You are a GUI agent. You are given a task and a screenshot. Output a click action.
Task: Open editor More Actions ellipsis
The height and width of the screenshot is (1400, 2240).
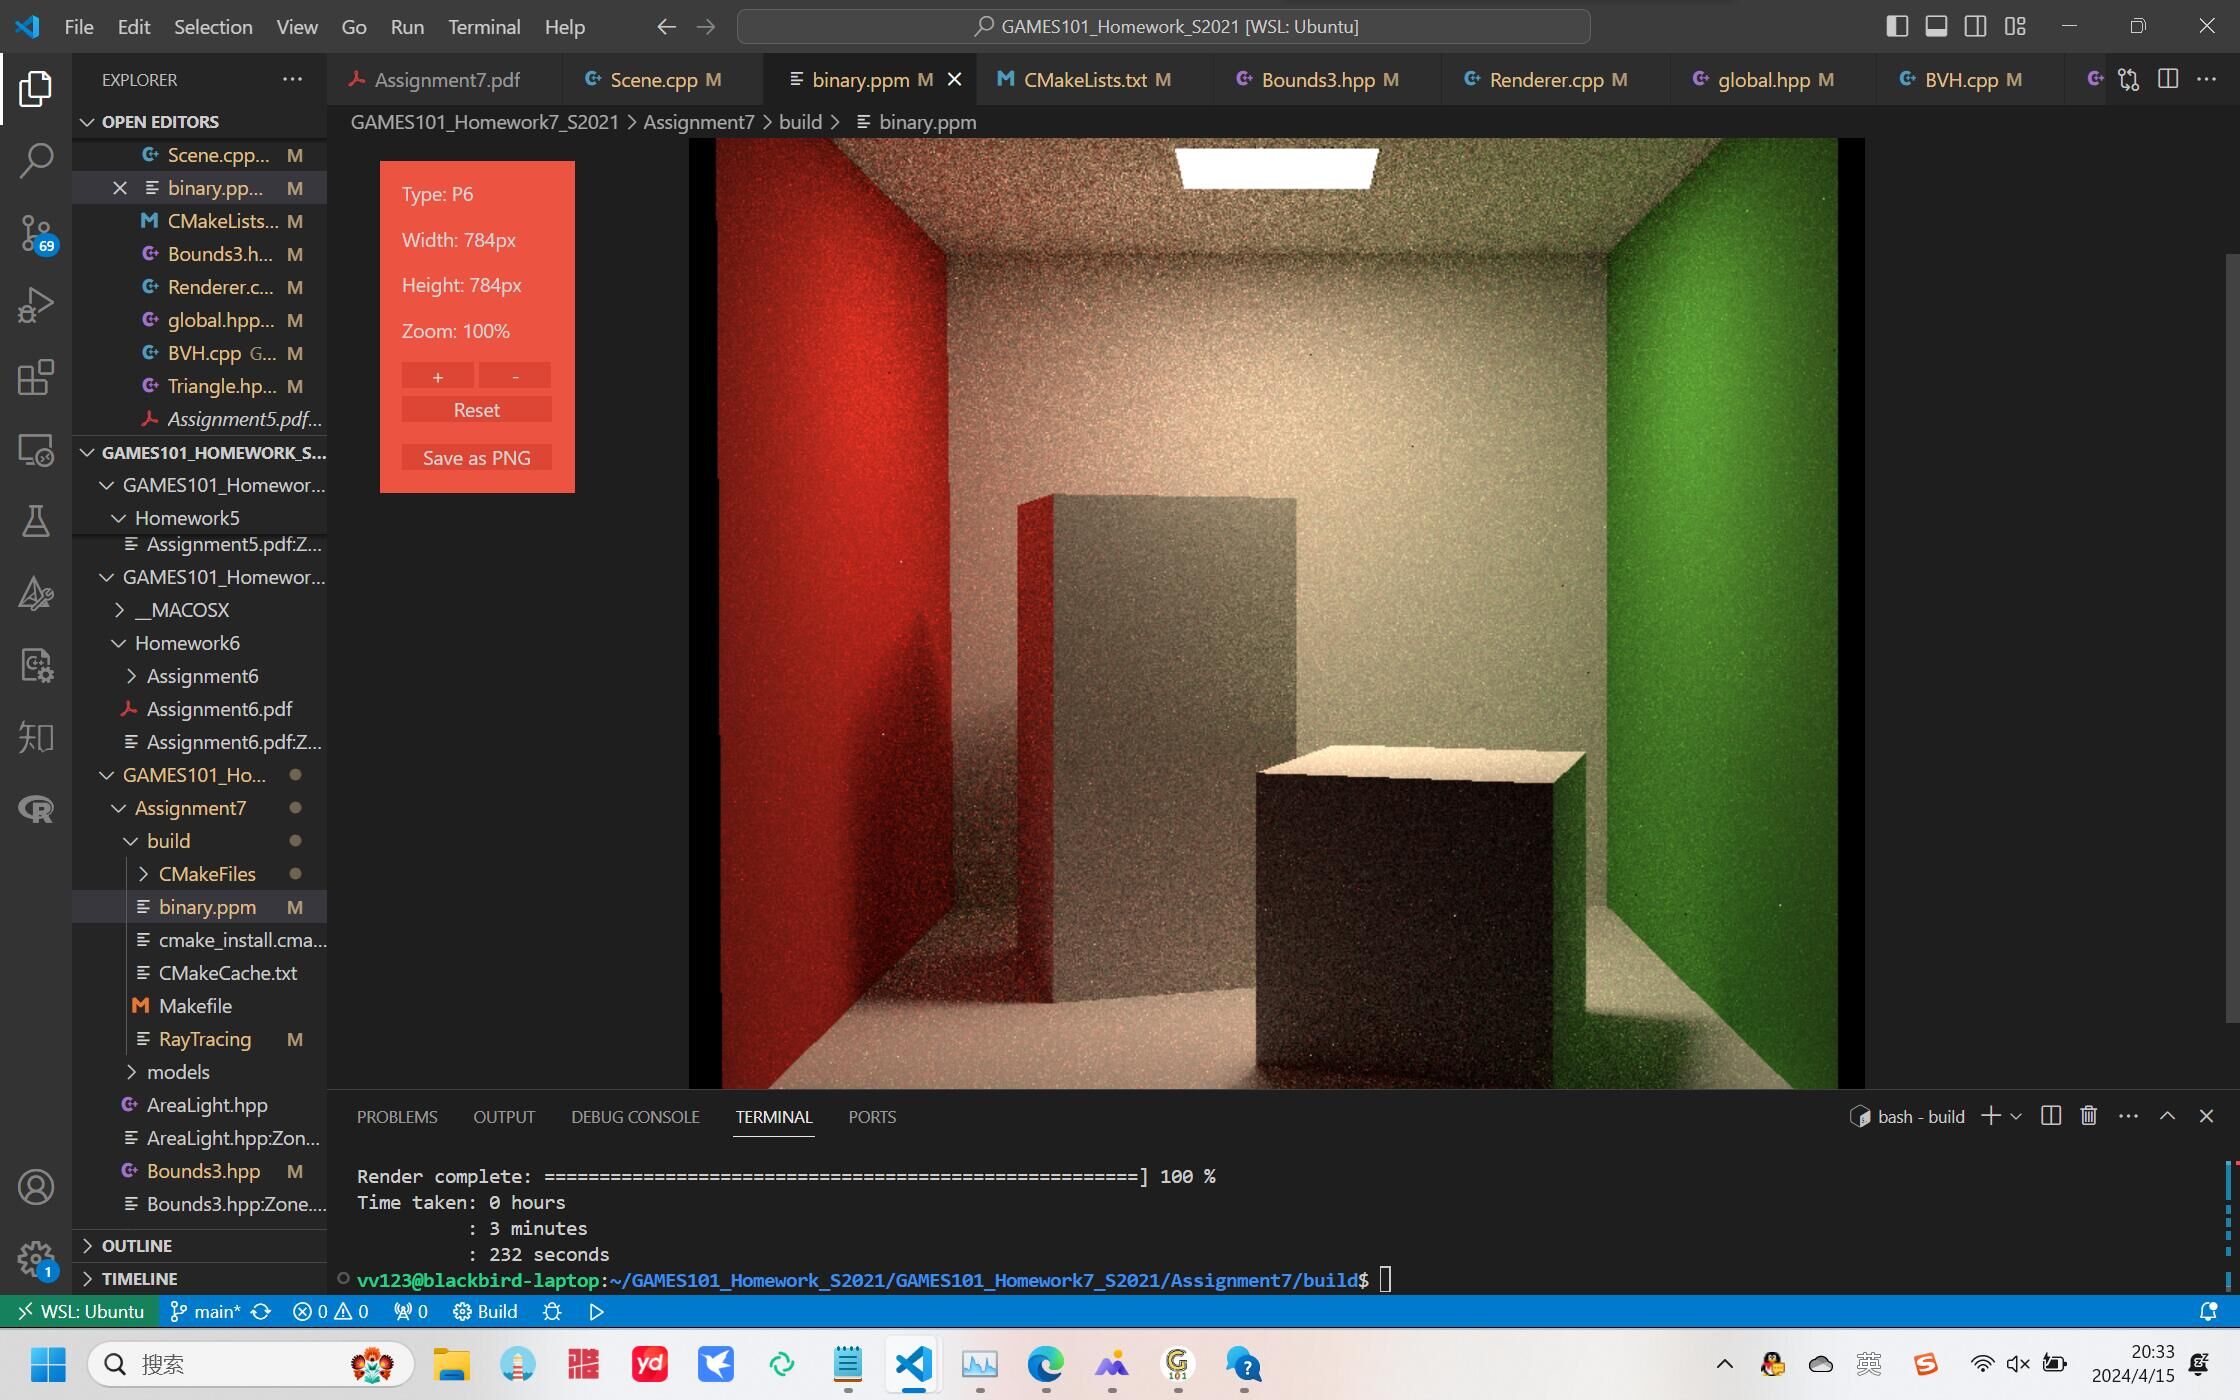tap(2206, 79)
